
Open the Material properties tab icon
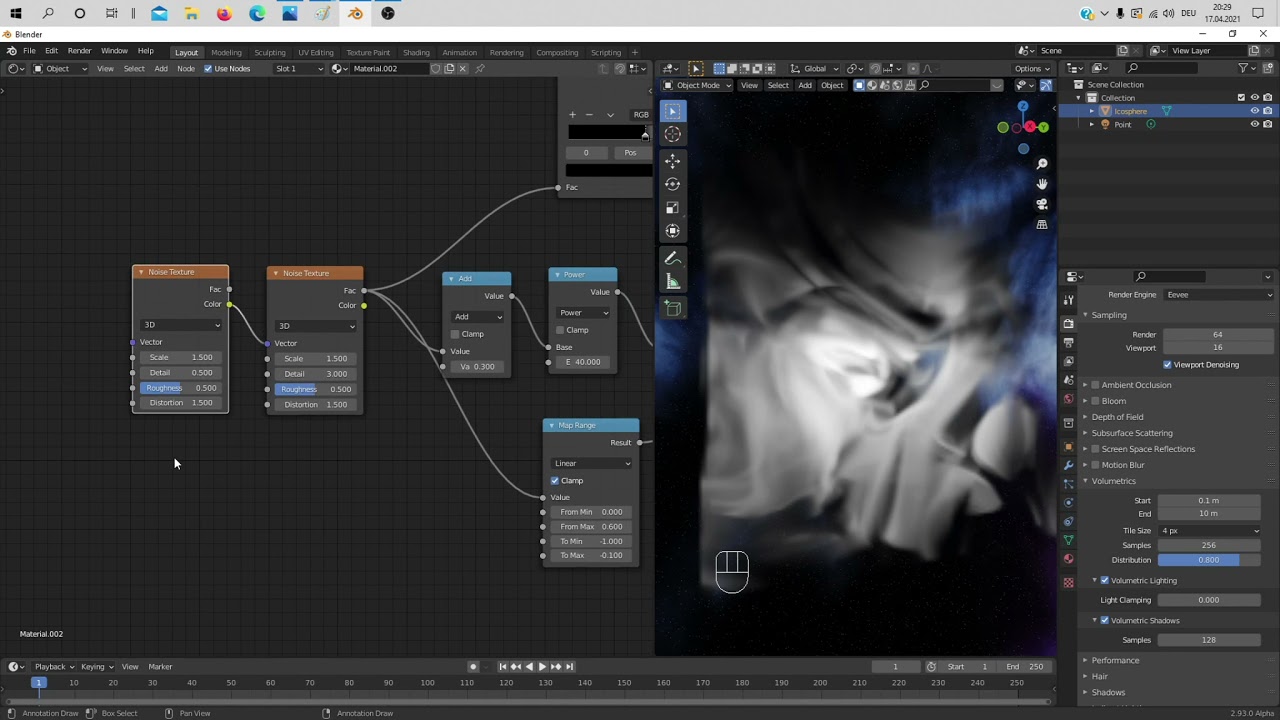[x=1068, y=559]
